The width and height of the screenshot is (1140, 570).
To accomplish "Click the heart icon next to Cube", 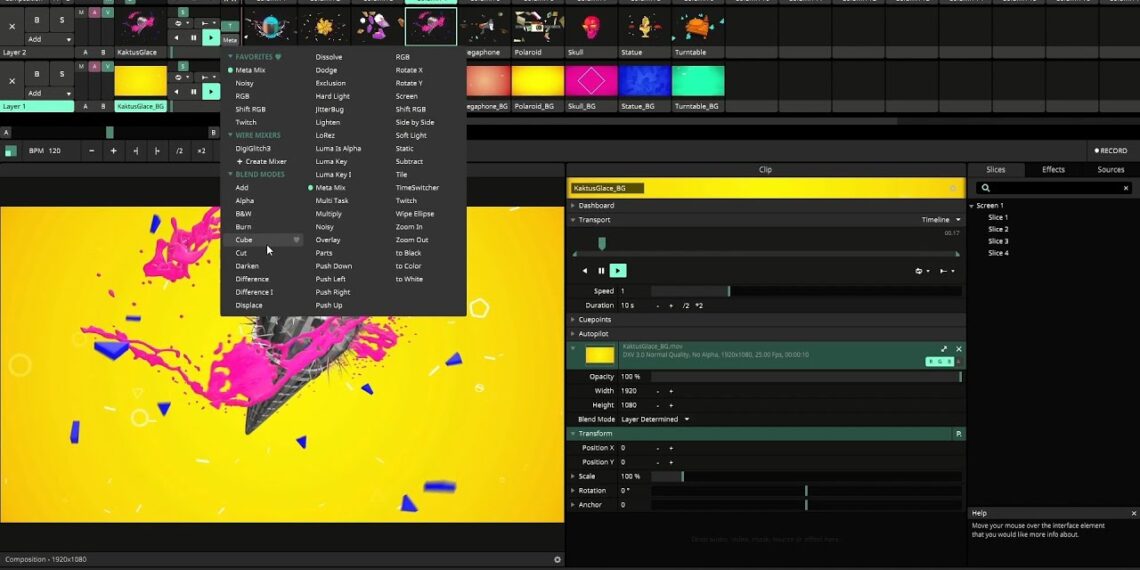I will [x=296, y=240].
